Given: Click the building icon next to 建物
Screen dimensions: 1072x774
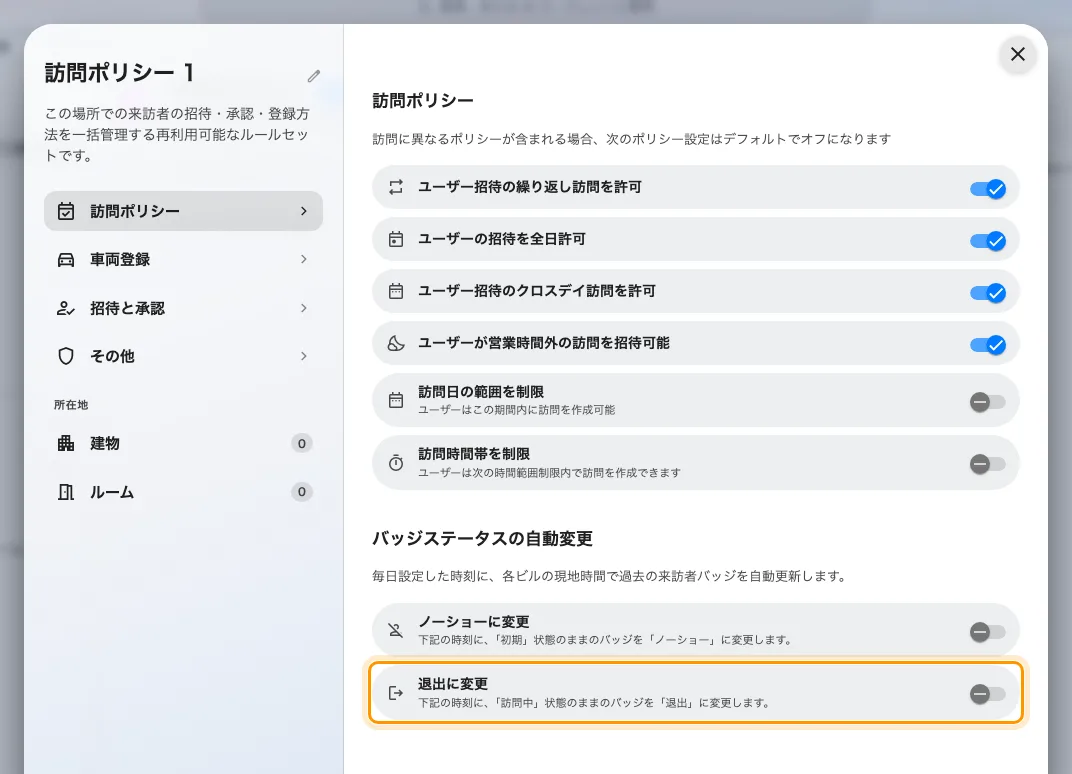Looking at the screenshot, I should point(66,443).
